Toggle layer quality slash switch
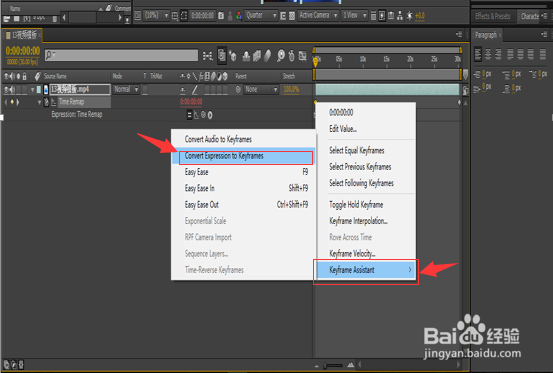553x373 pixels. click(x=195, y=90)
